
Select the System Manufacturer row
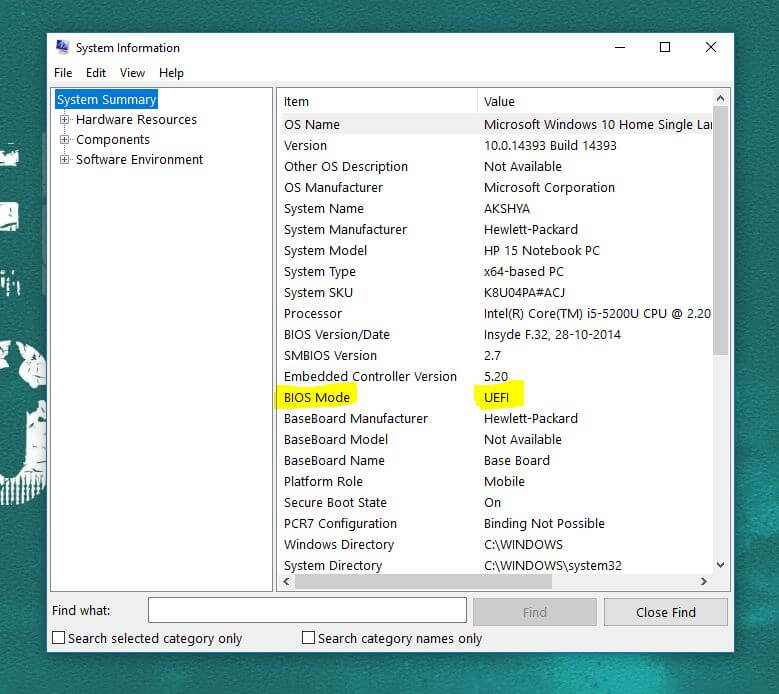tap(495, 230)
